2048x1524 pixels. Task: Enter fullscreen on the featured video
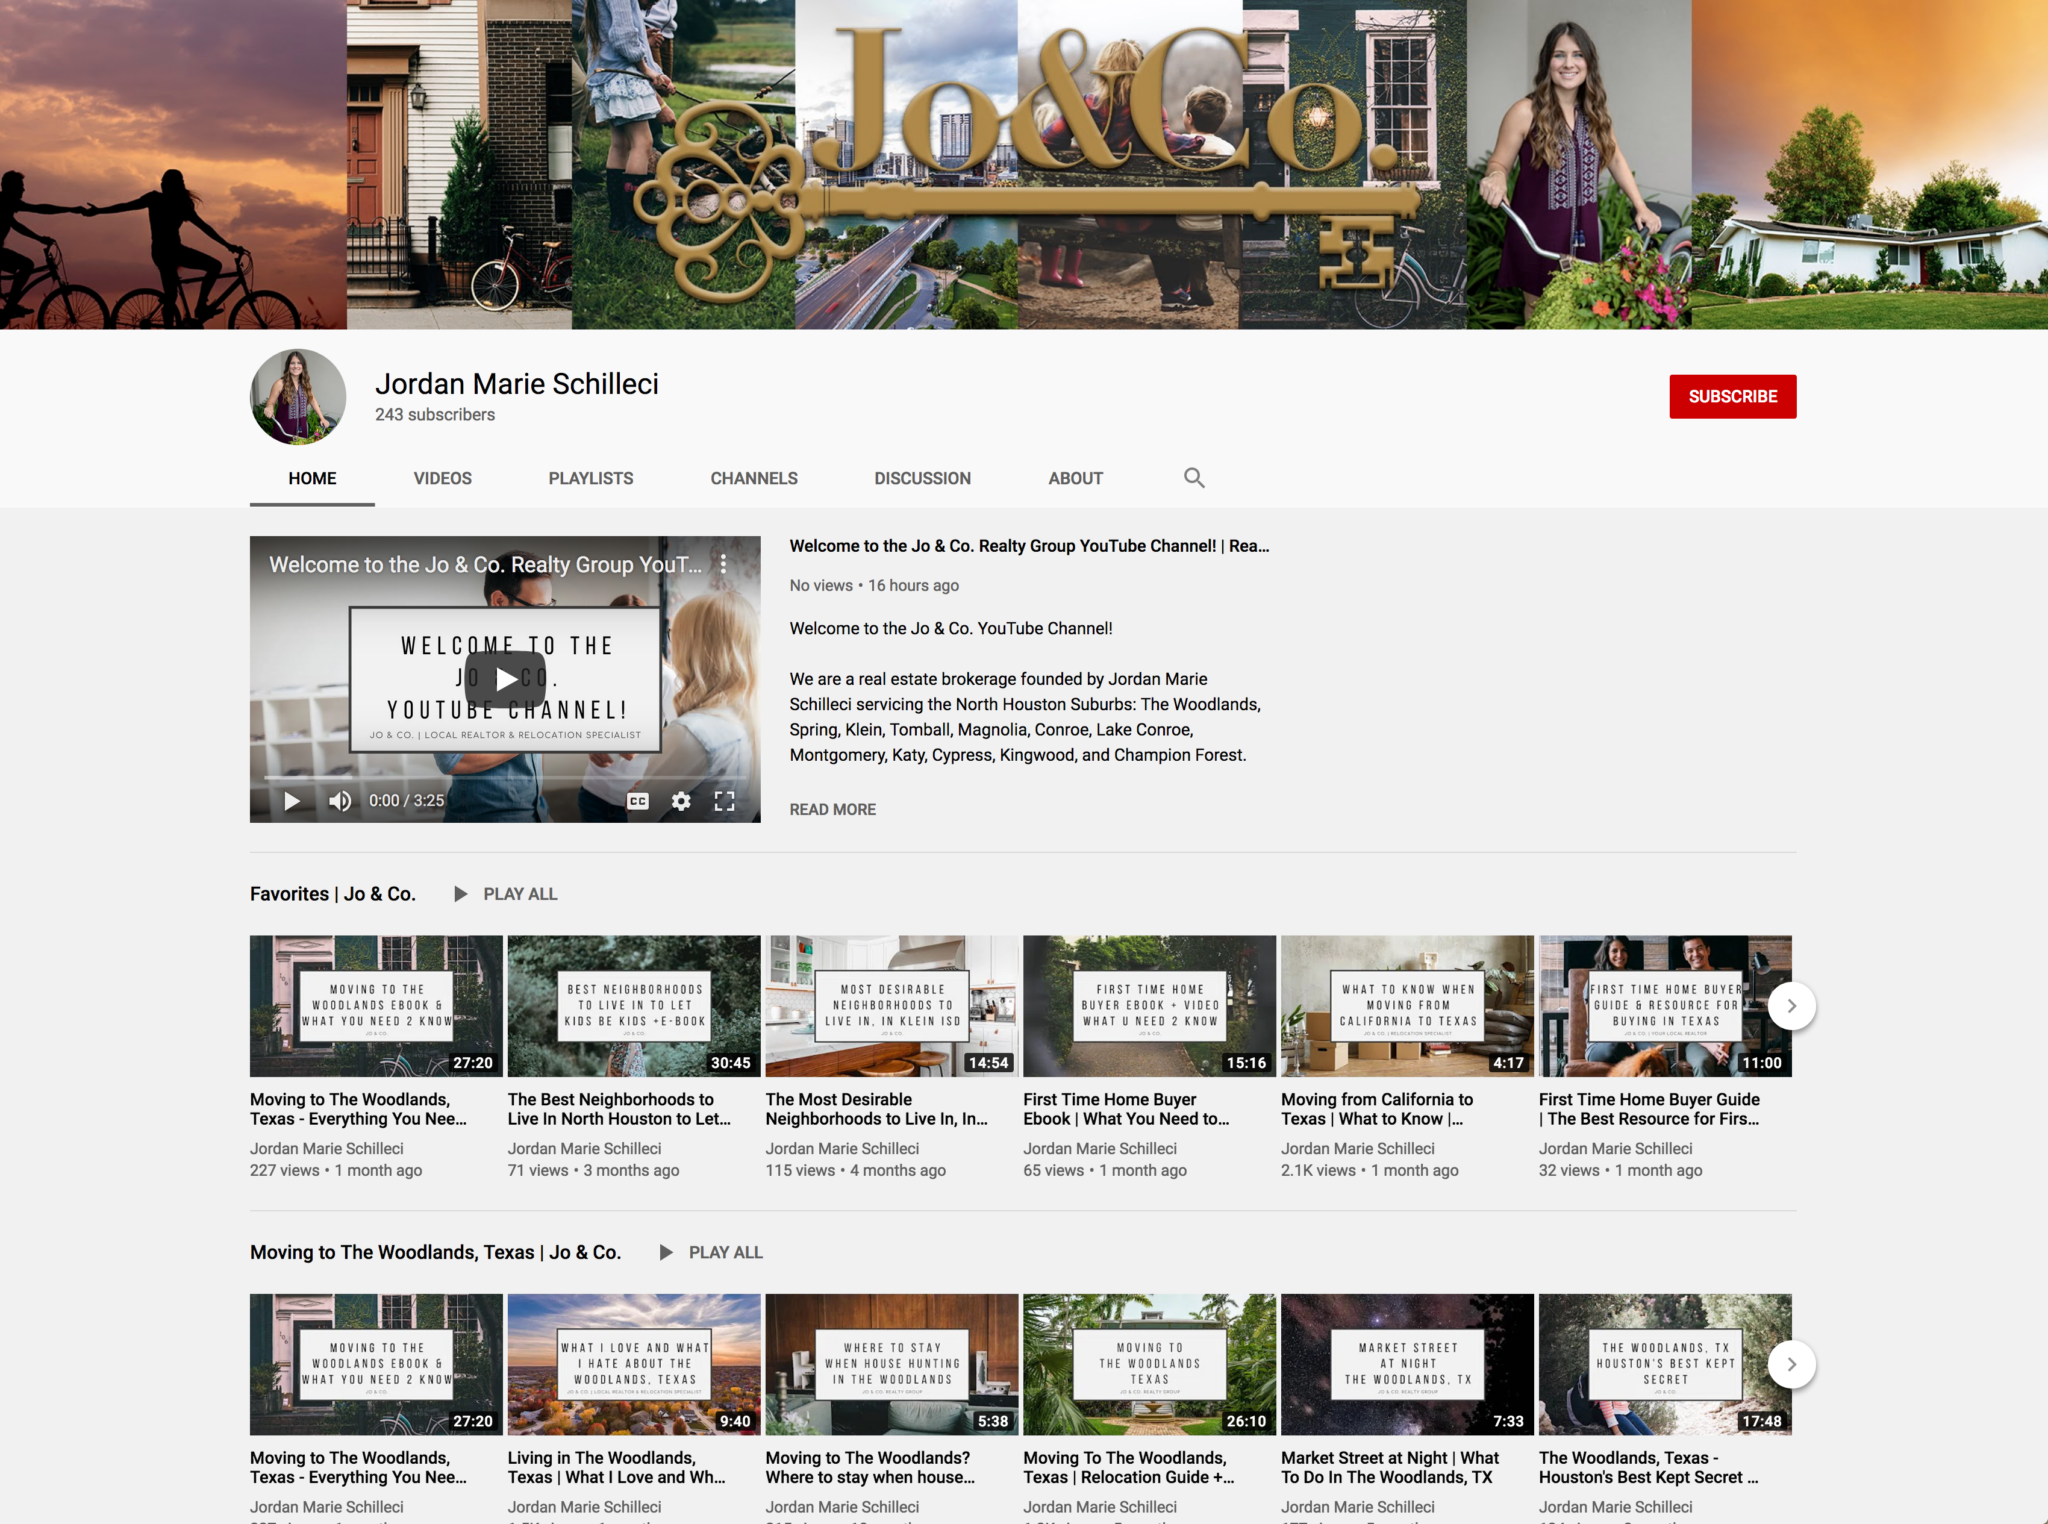pos(725,801)
